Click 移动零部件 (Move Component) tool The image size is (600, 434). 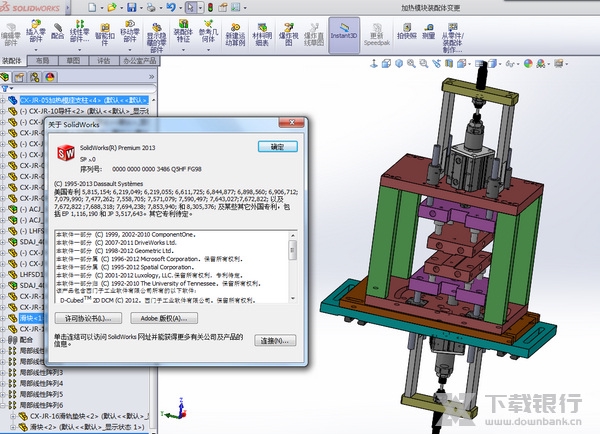(130, 31)
